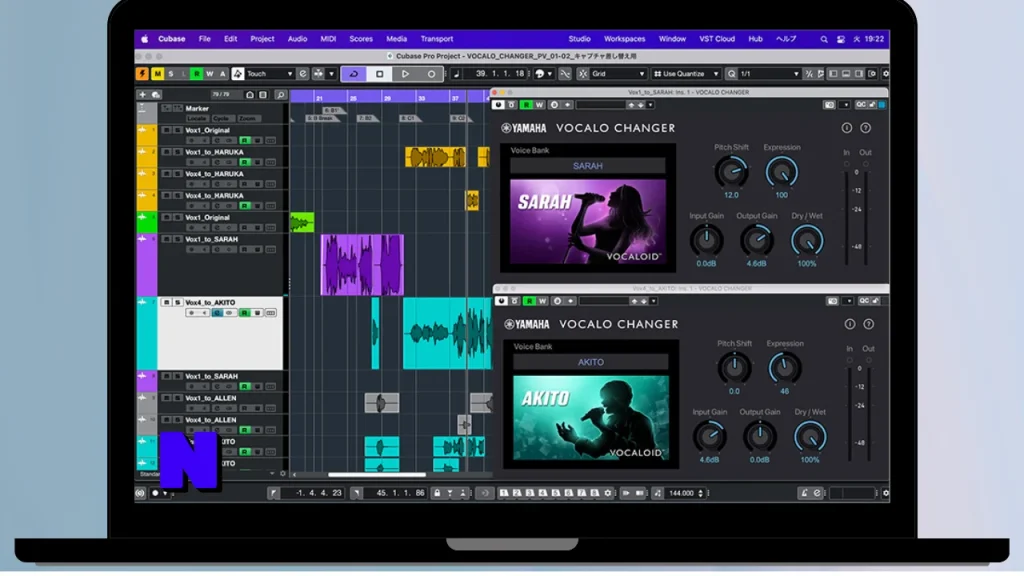Open the Touch automation mode dropdown
The width and height of the screenshot is (1024, 576).
269,74
